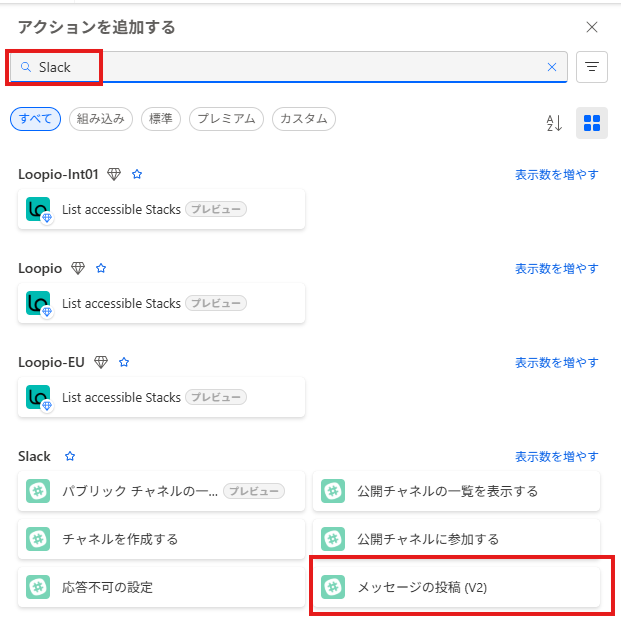Click the アクションを追加する panel title
The width and height of the screenshot is (621, 622).
pos(96,27)
